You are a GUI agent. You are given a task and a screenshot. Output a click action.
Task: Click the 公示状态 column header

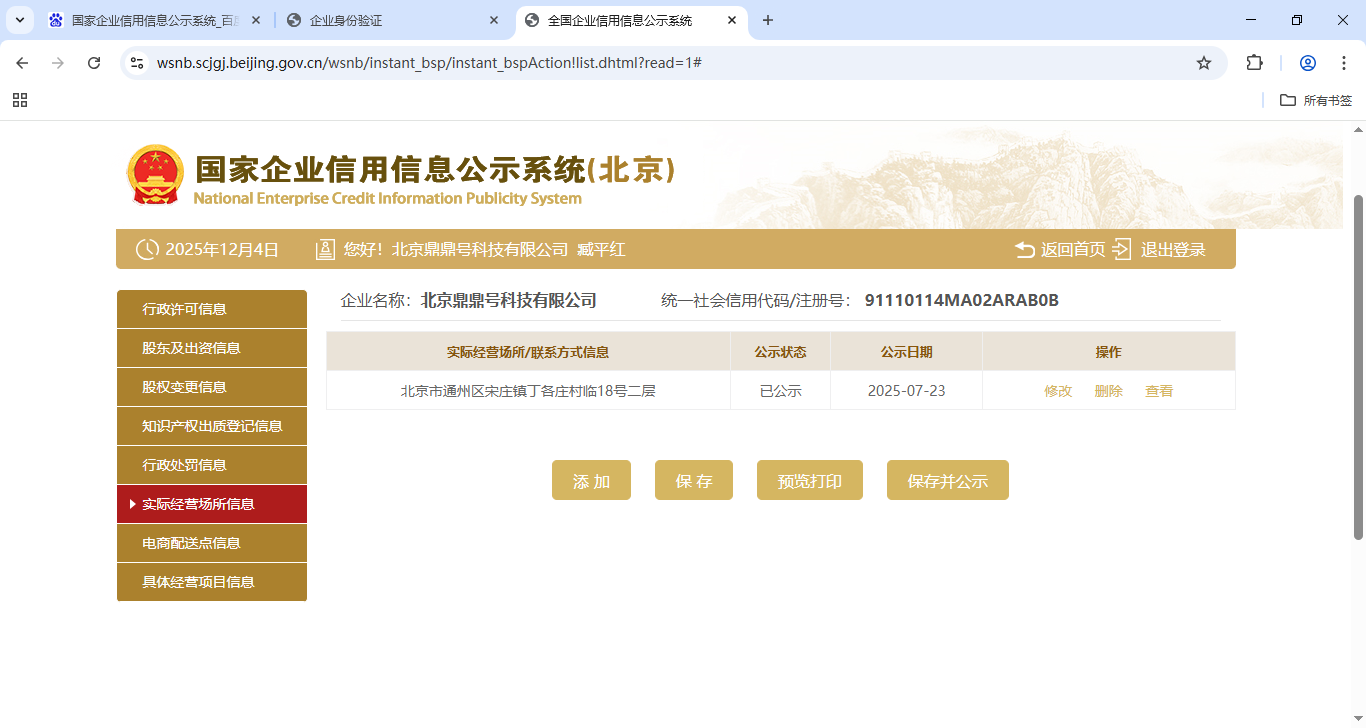[x=781, y=352]
